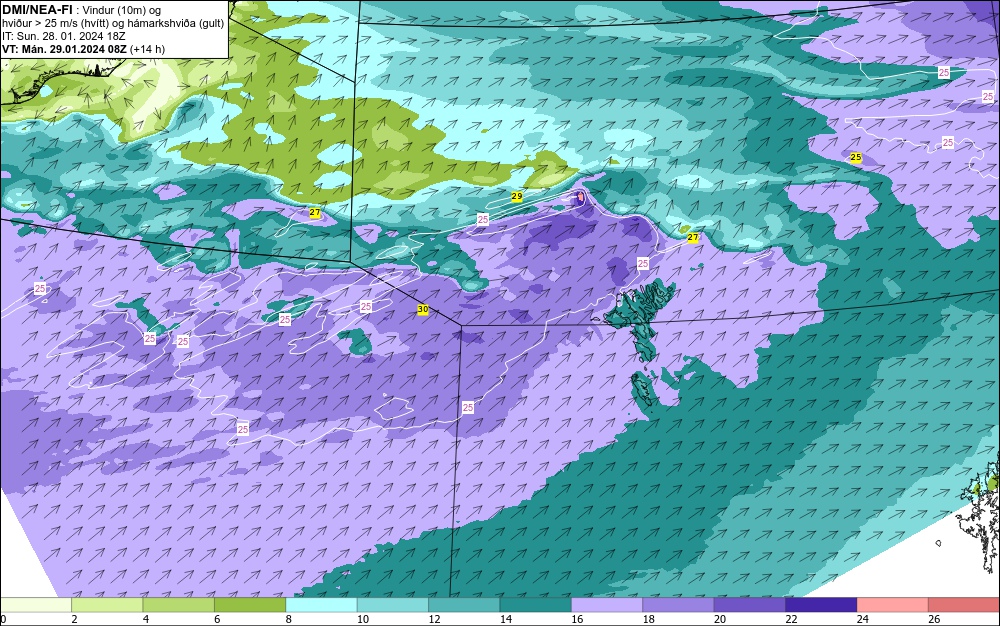Image resolution: width=1000 pixels, height=626 pixels.
Task: Click the yellow 30 peak gust label
Action: (x=423, y=309)
